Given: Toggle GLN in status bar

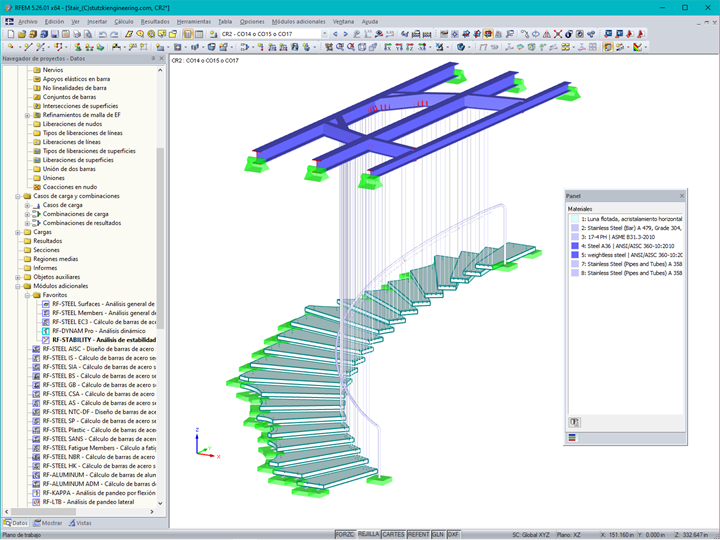Looking at the screenshot, I should click(x=438, y=534).
